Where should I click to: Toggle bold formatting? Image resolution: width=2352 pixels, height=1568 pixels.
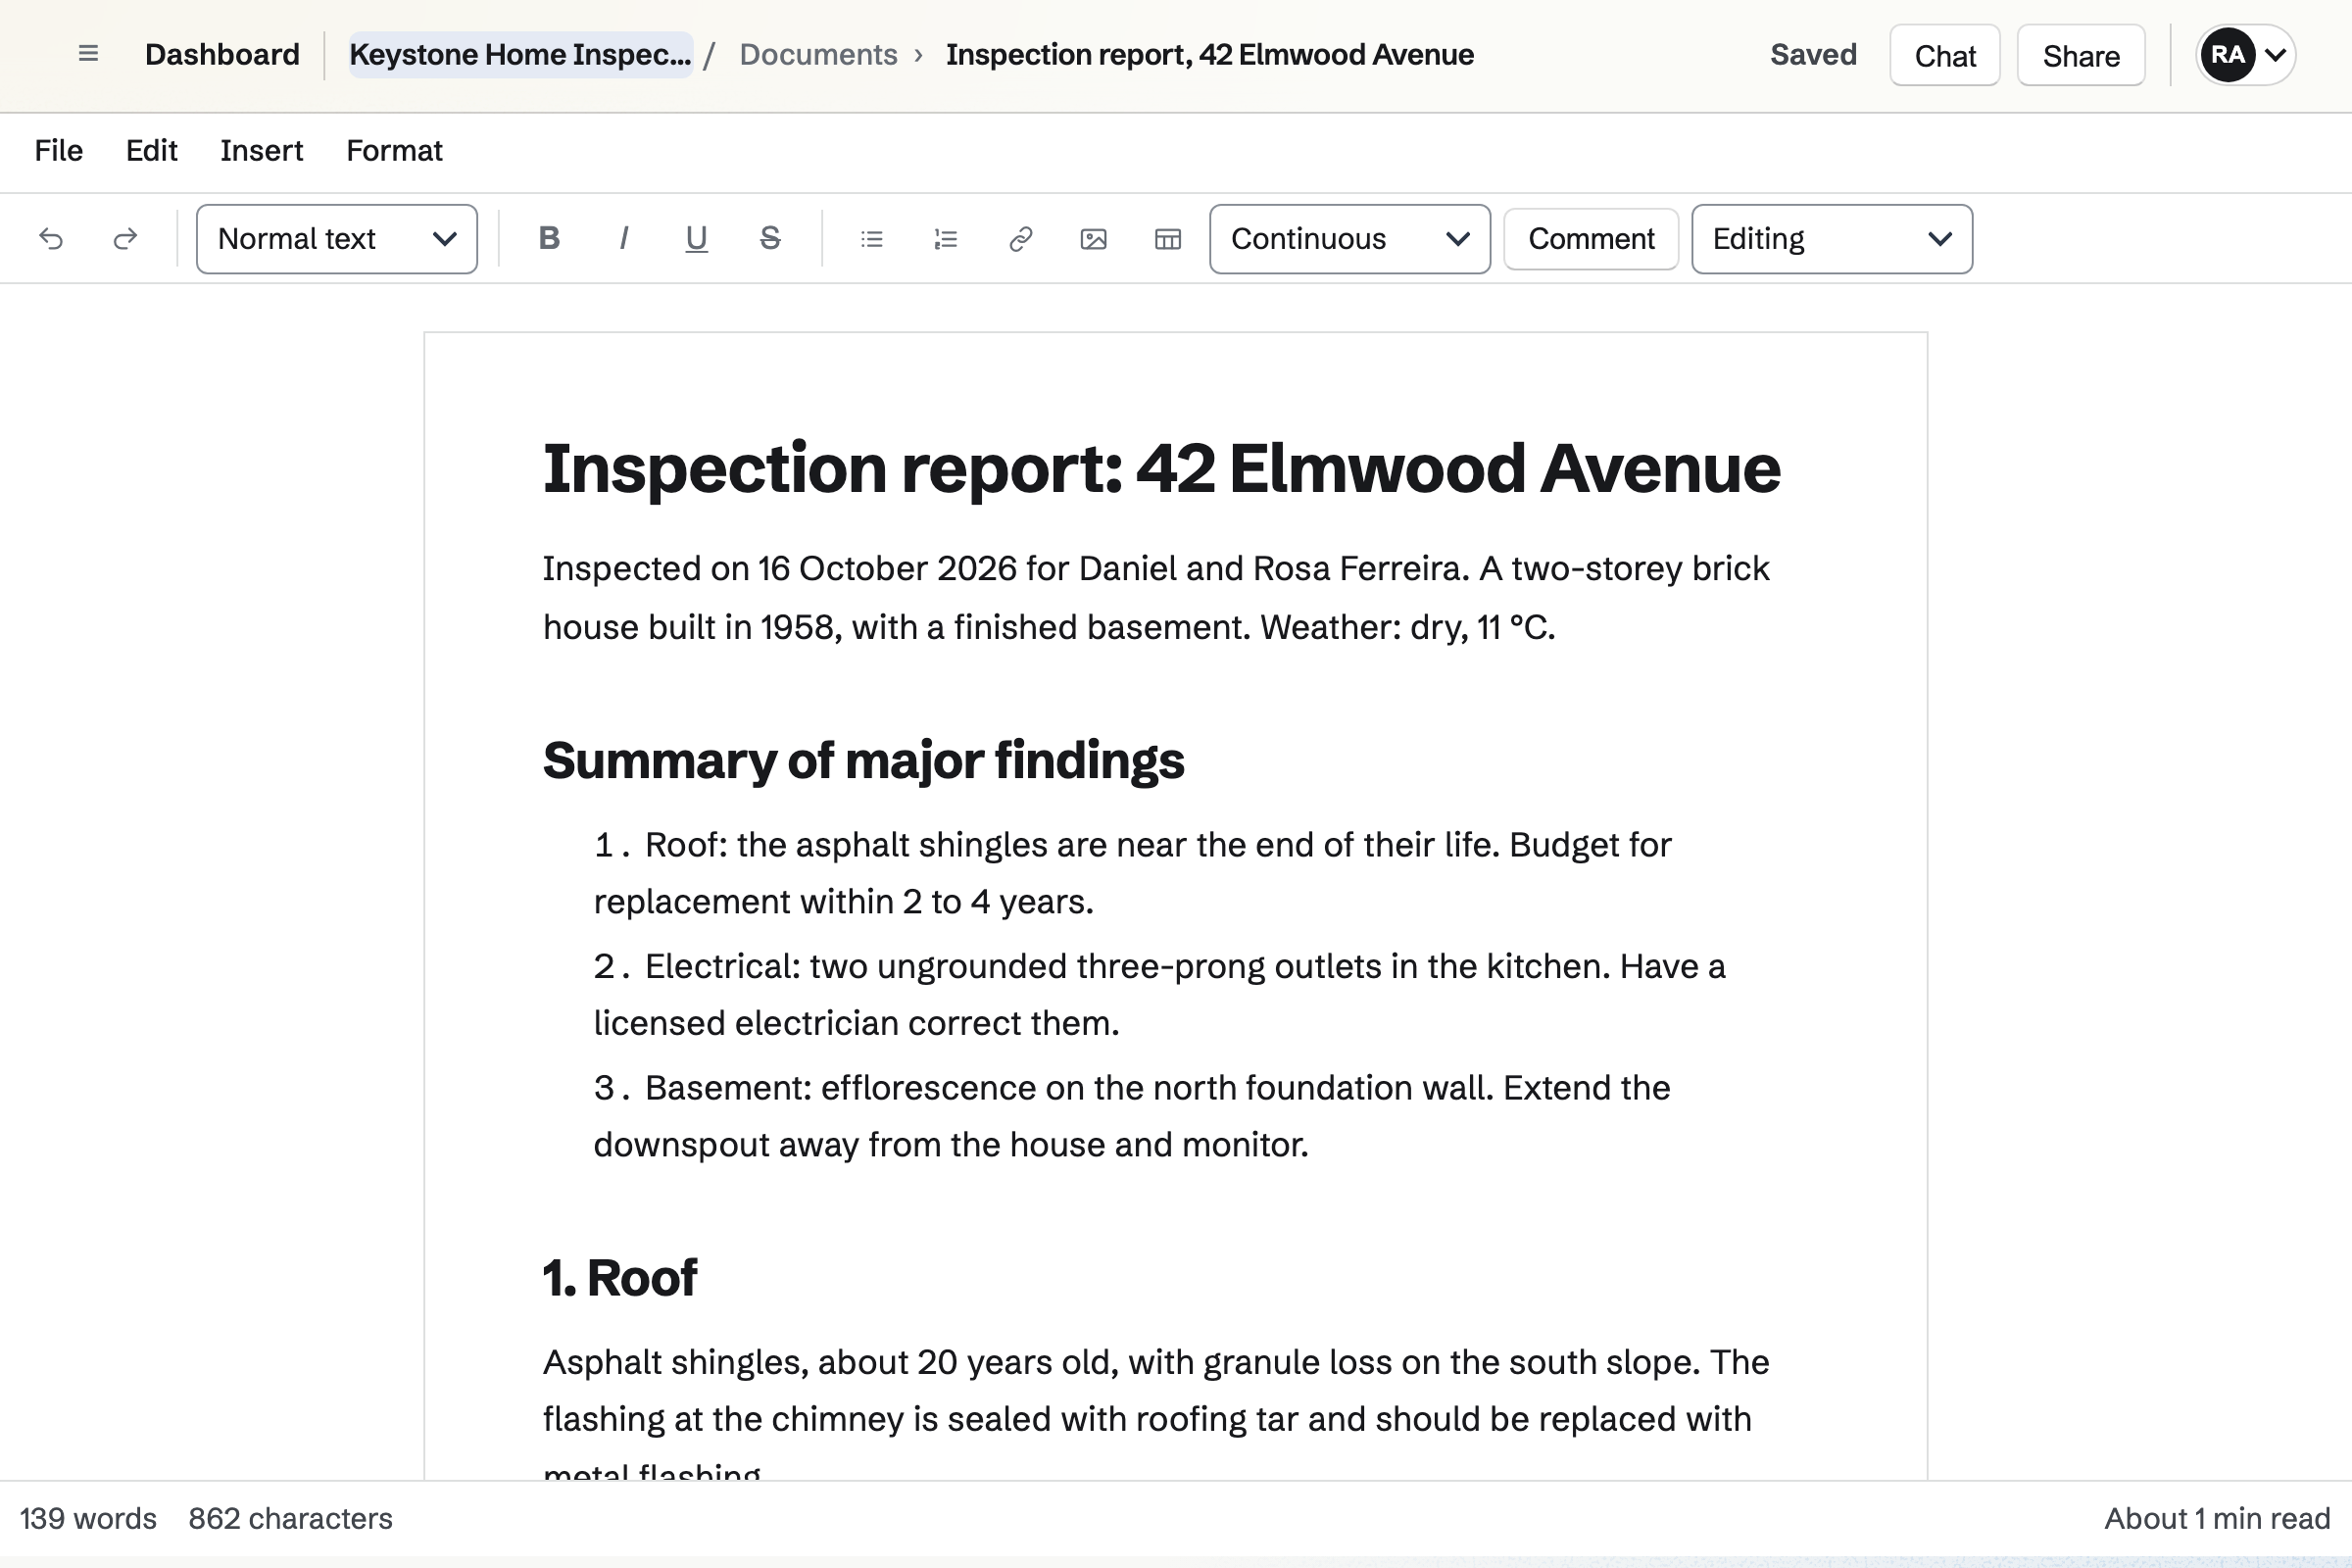549,239
